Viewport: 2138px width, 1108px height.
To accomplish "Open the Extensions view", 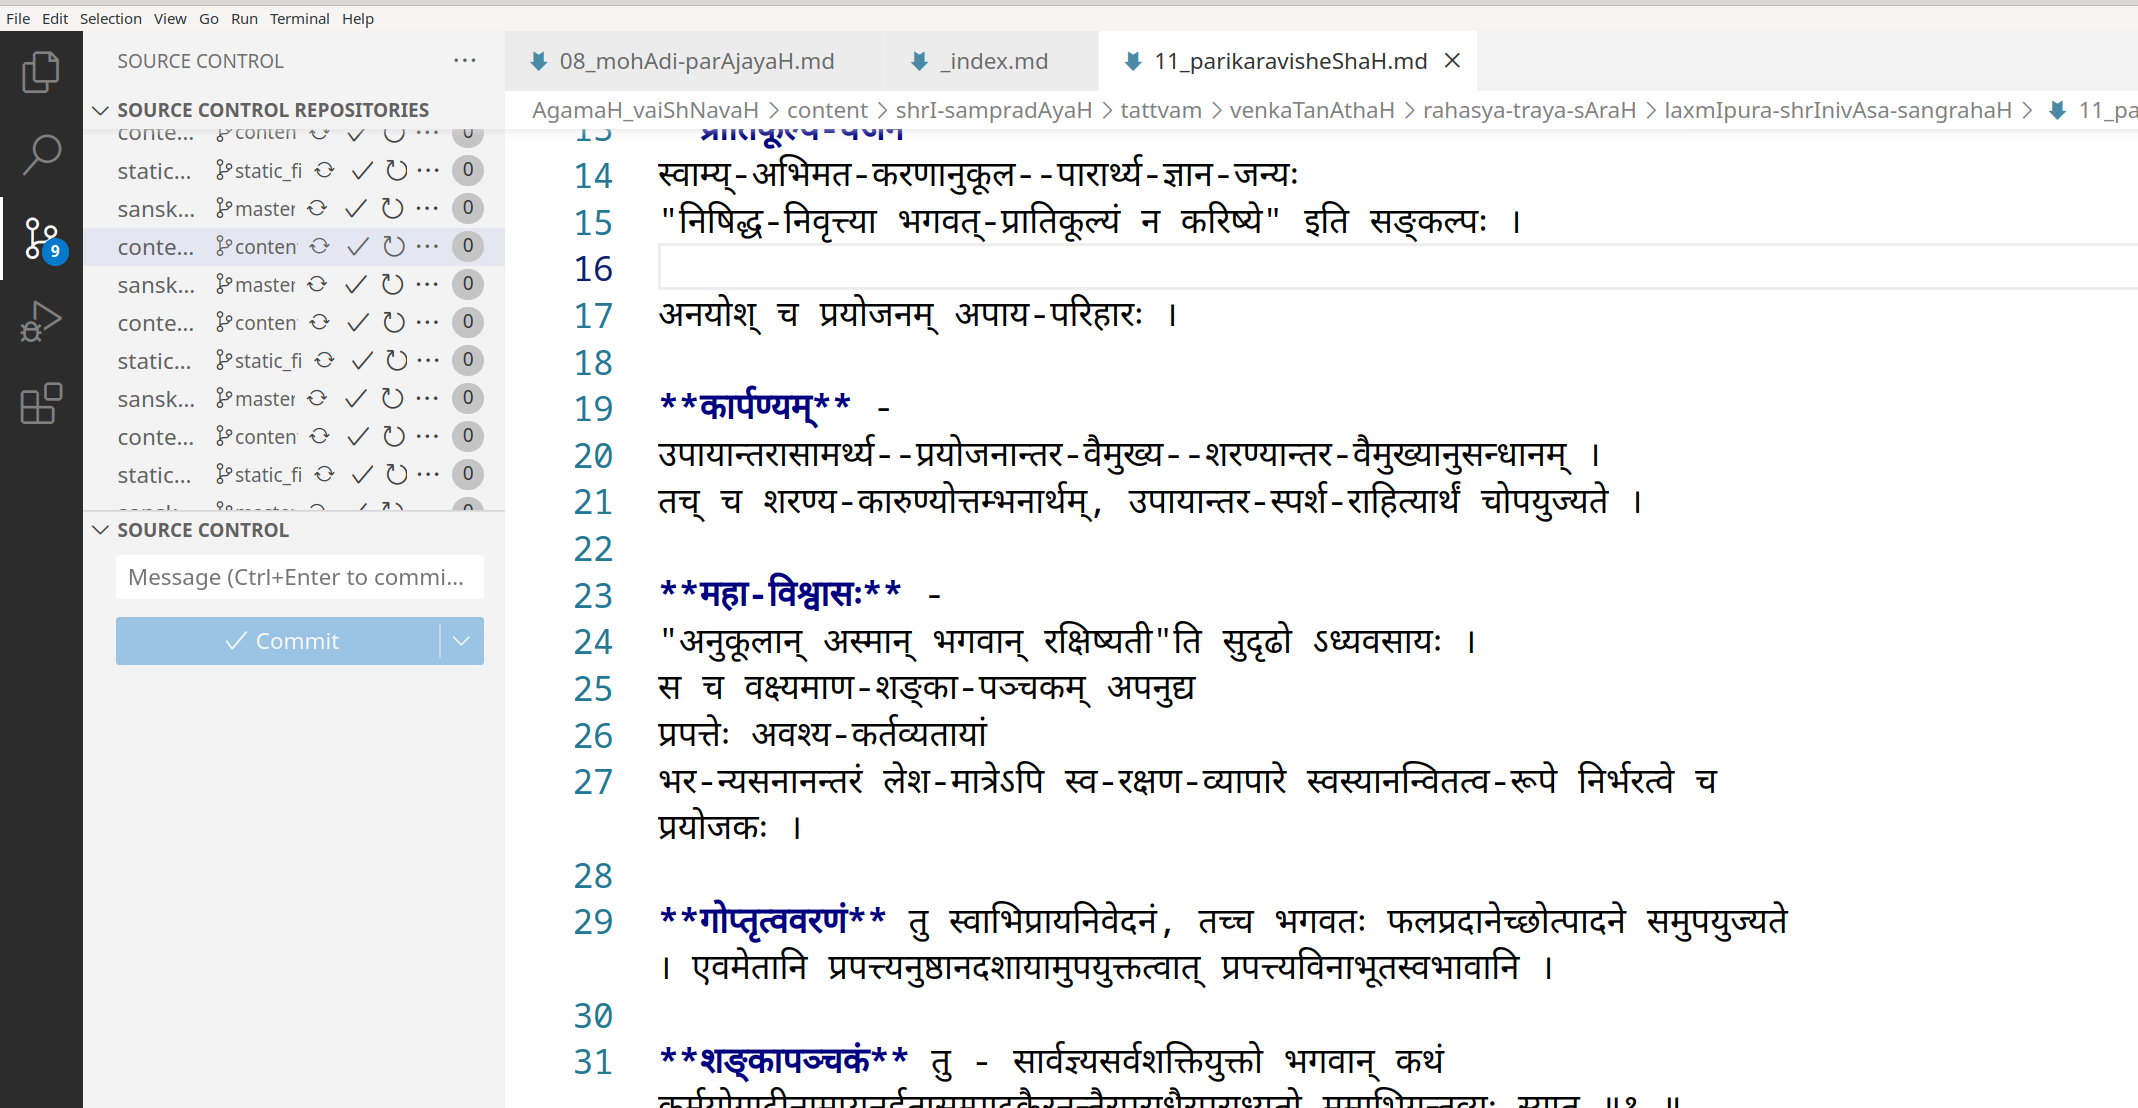I will click(41, 403).
